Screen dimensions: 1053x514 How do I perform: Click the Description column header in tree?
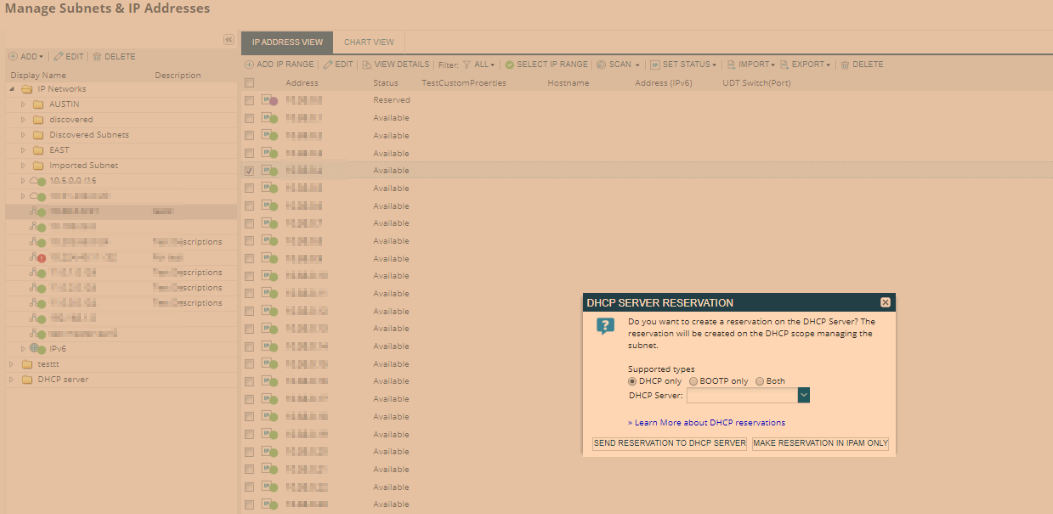point(178,75)
